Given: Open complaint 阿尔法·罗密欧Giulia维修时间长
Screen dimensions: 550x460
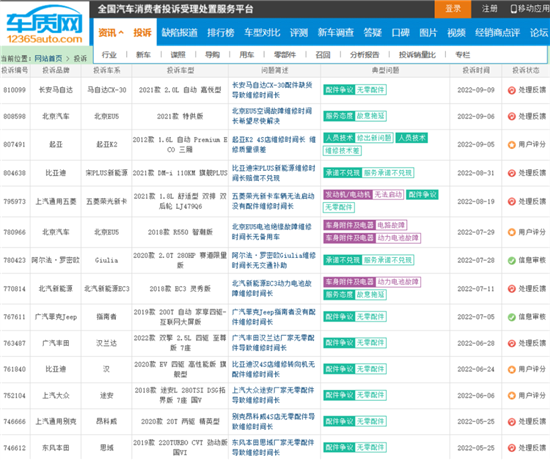Looking at the screenshot, I should (274, 260).
